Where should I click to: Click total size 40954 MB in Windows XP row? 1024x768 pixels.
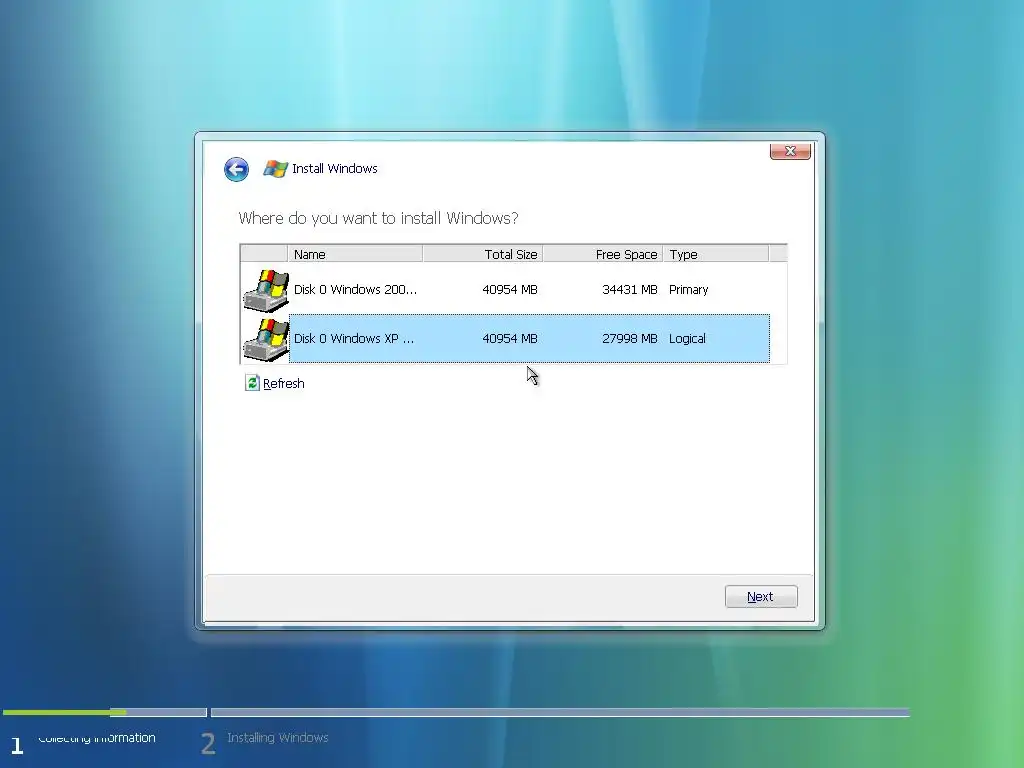click(509, 338)
